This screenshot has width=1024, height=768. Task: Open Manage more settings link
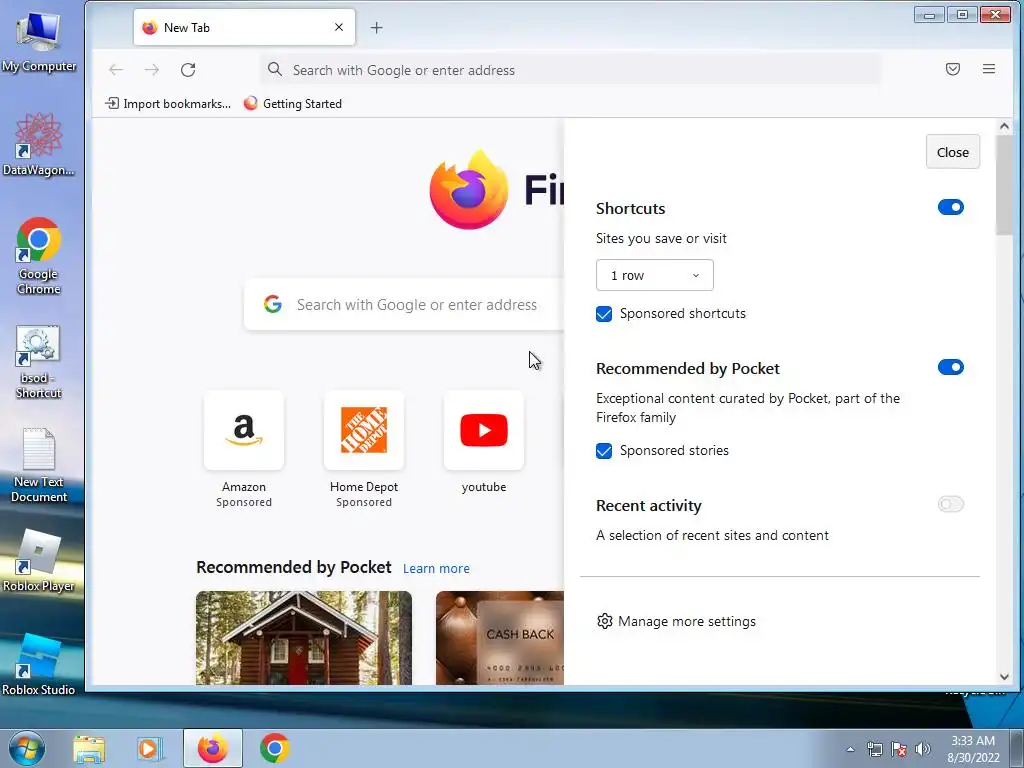pyautogui.click(x=677, y=621)
